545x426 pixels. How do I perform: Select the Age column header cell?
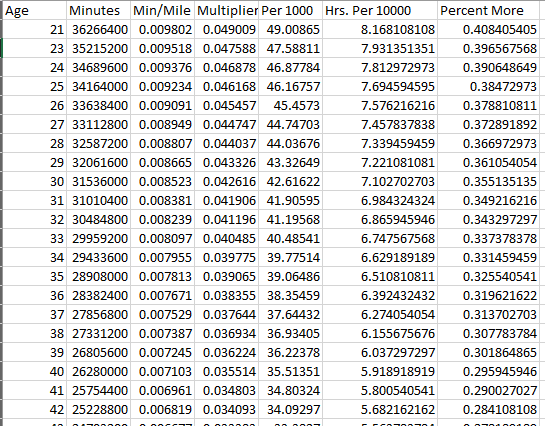click(x=35, y=10)
